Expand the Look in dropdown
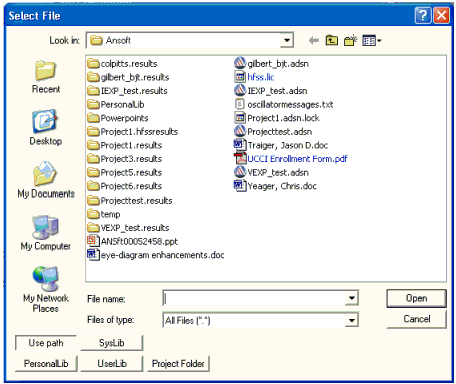This screenshot has height=384, width=456. click(287, 41)
